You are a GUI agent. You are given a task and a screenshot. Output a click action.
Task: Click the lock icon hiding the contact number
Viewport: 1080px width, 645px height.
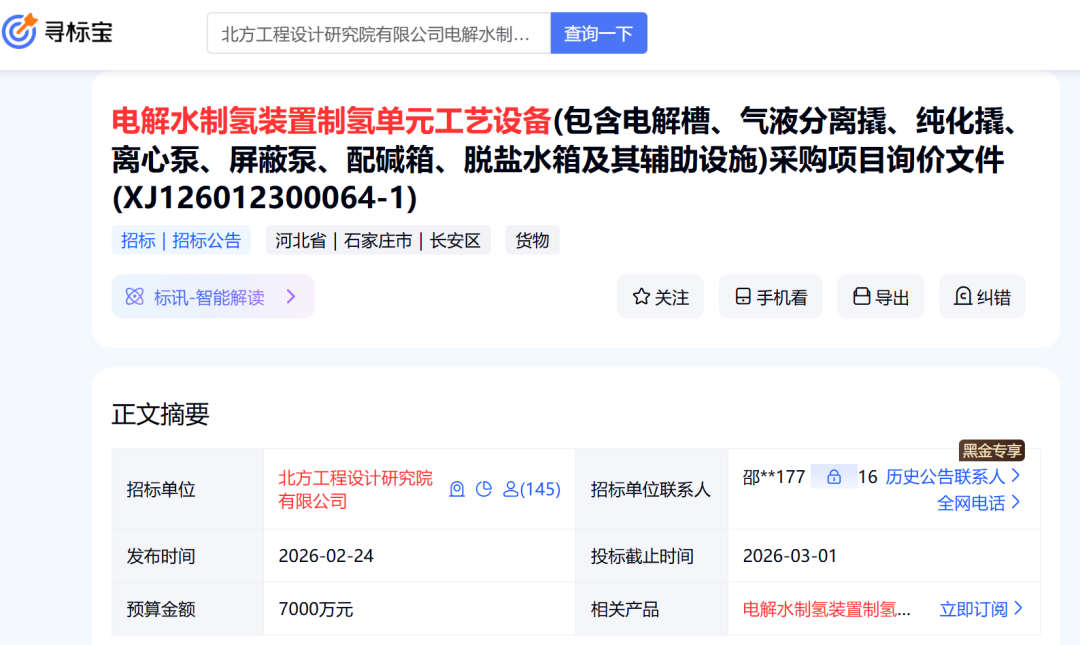[x=834, y=477]
